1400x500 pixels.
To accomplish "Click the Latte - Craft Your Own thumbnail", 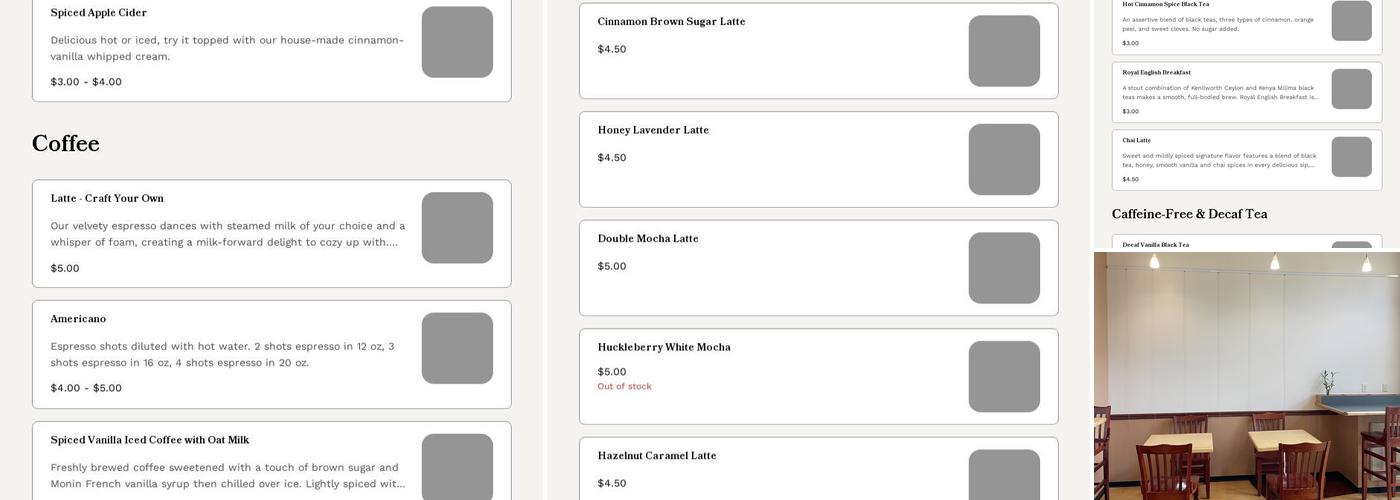I will pyautogui.click(x=457, y=228).
